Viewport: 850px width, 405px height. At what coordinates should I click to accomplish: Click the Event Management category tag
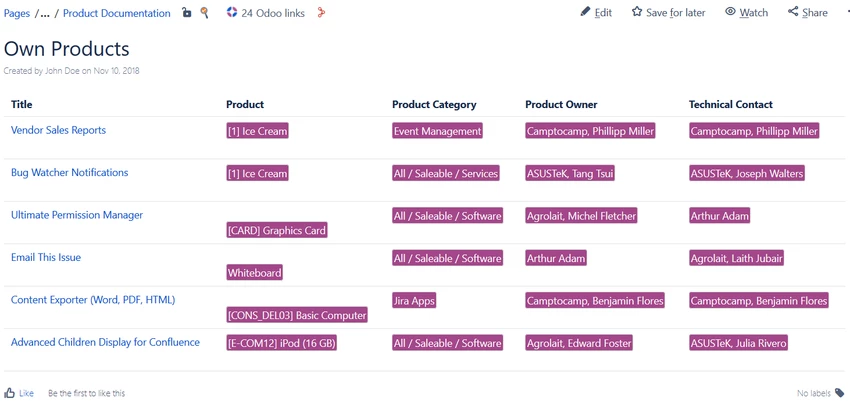pyautogui.click(x=437, y=131)
